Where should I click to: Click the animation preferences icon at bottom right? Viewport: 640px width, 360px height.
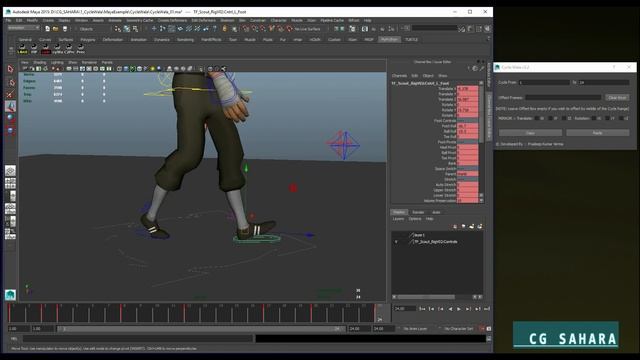489,329
